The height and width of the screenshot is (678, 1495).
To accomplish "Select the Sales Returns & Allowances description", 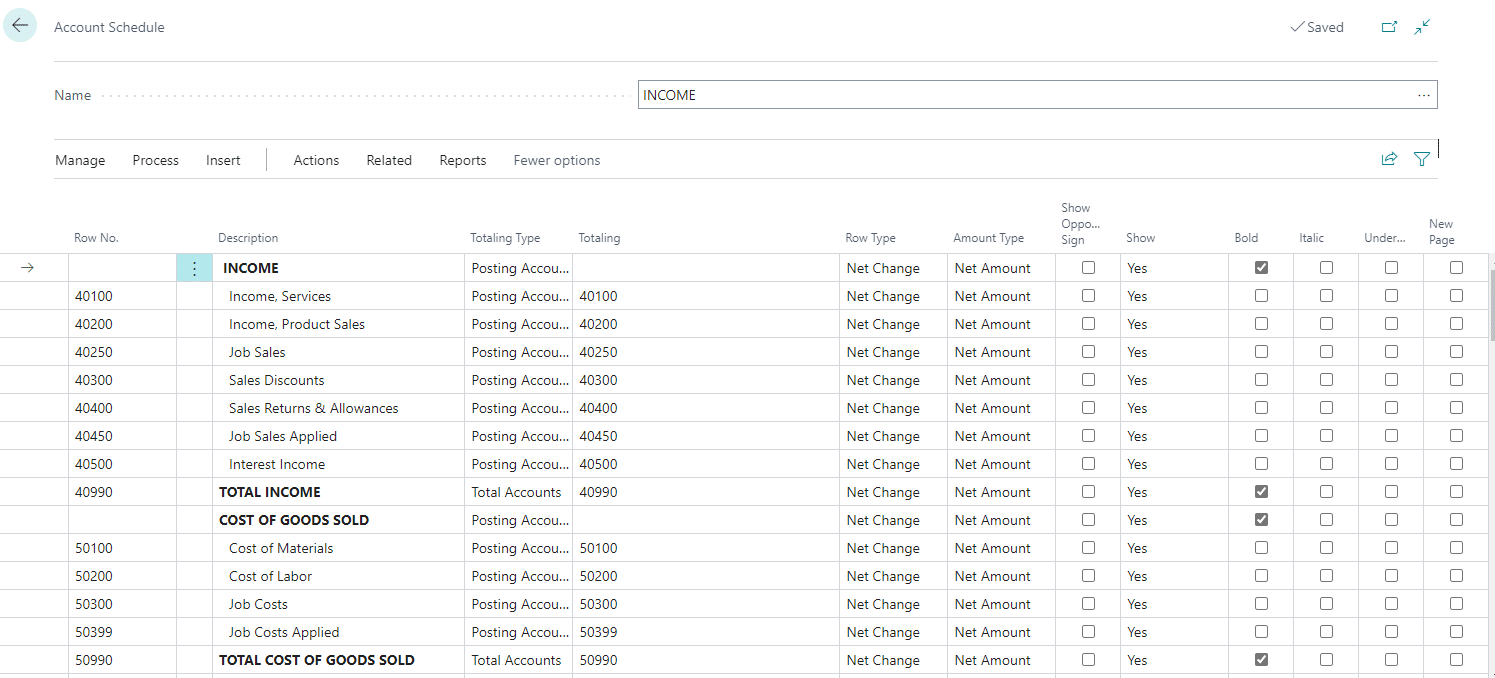I will pos(338,408).
